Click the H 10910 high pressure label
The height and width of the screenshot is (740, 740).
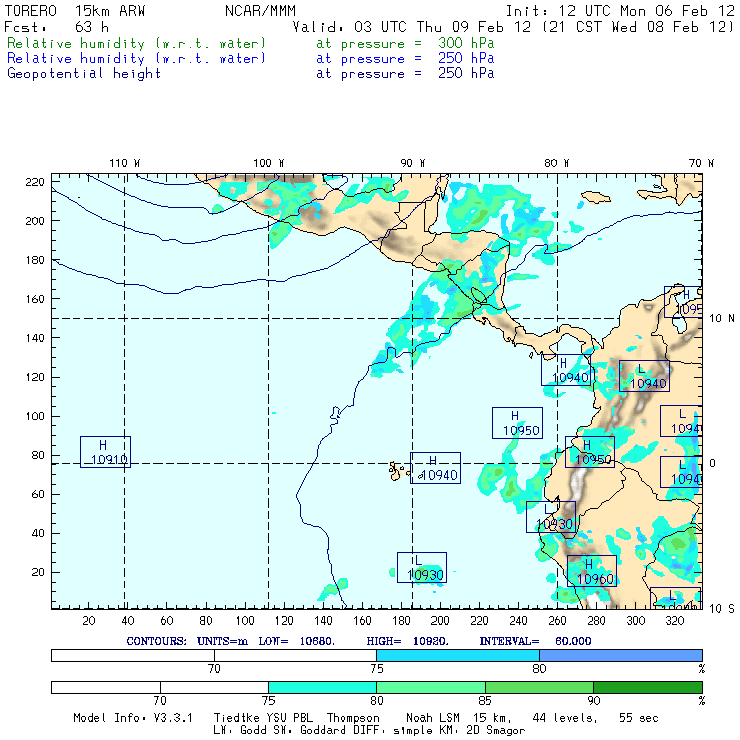(105, 452)
